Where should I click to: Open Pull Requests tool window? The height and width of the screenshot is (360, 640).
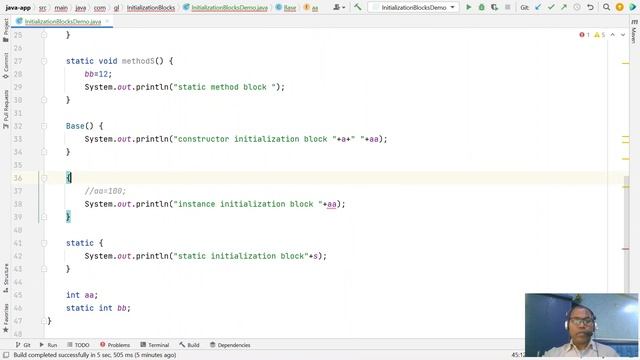(x=6, y=109)
